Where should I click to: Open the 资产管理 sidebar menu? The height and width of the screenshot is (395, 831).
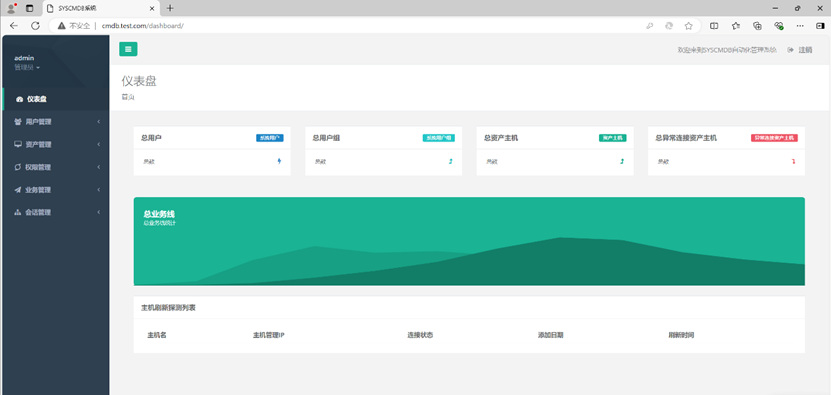pyautogui.click(x=55, y=144)
